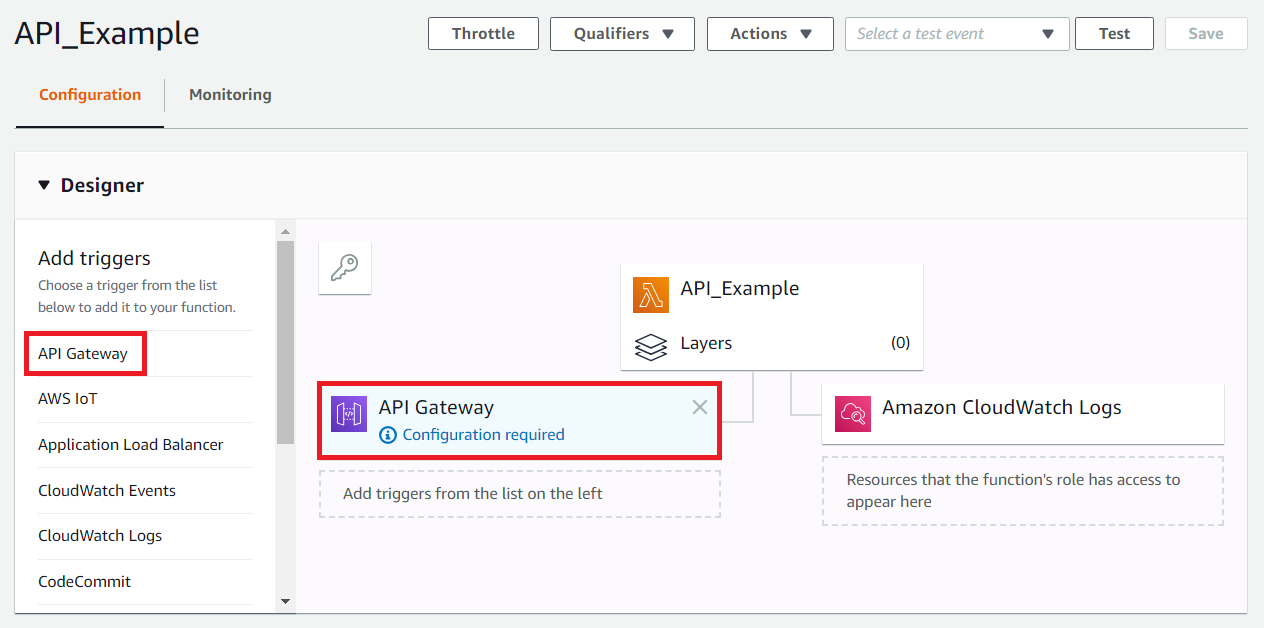The height and width of the screenshot is (628, 1264).
Task: Add the CloudWatch Events trigger
Action: [107, 491]
